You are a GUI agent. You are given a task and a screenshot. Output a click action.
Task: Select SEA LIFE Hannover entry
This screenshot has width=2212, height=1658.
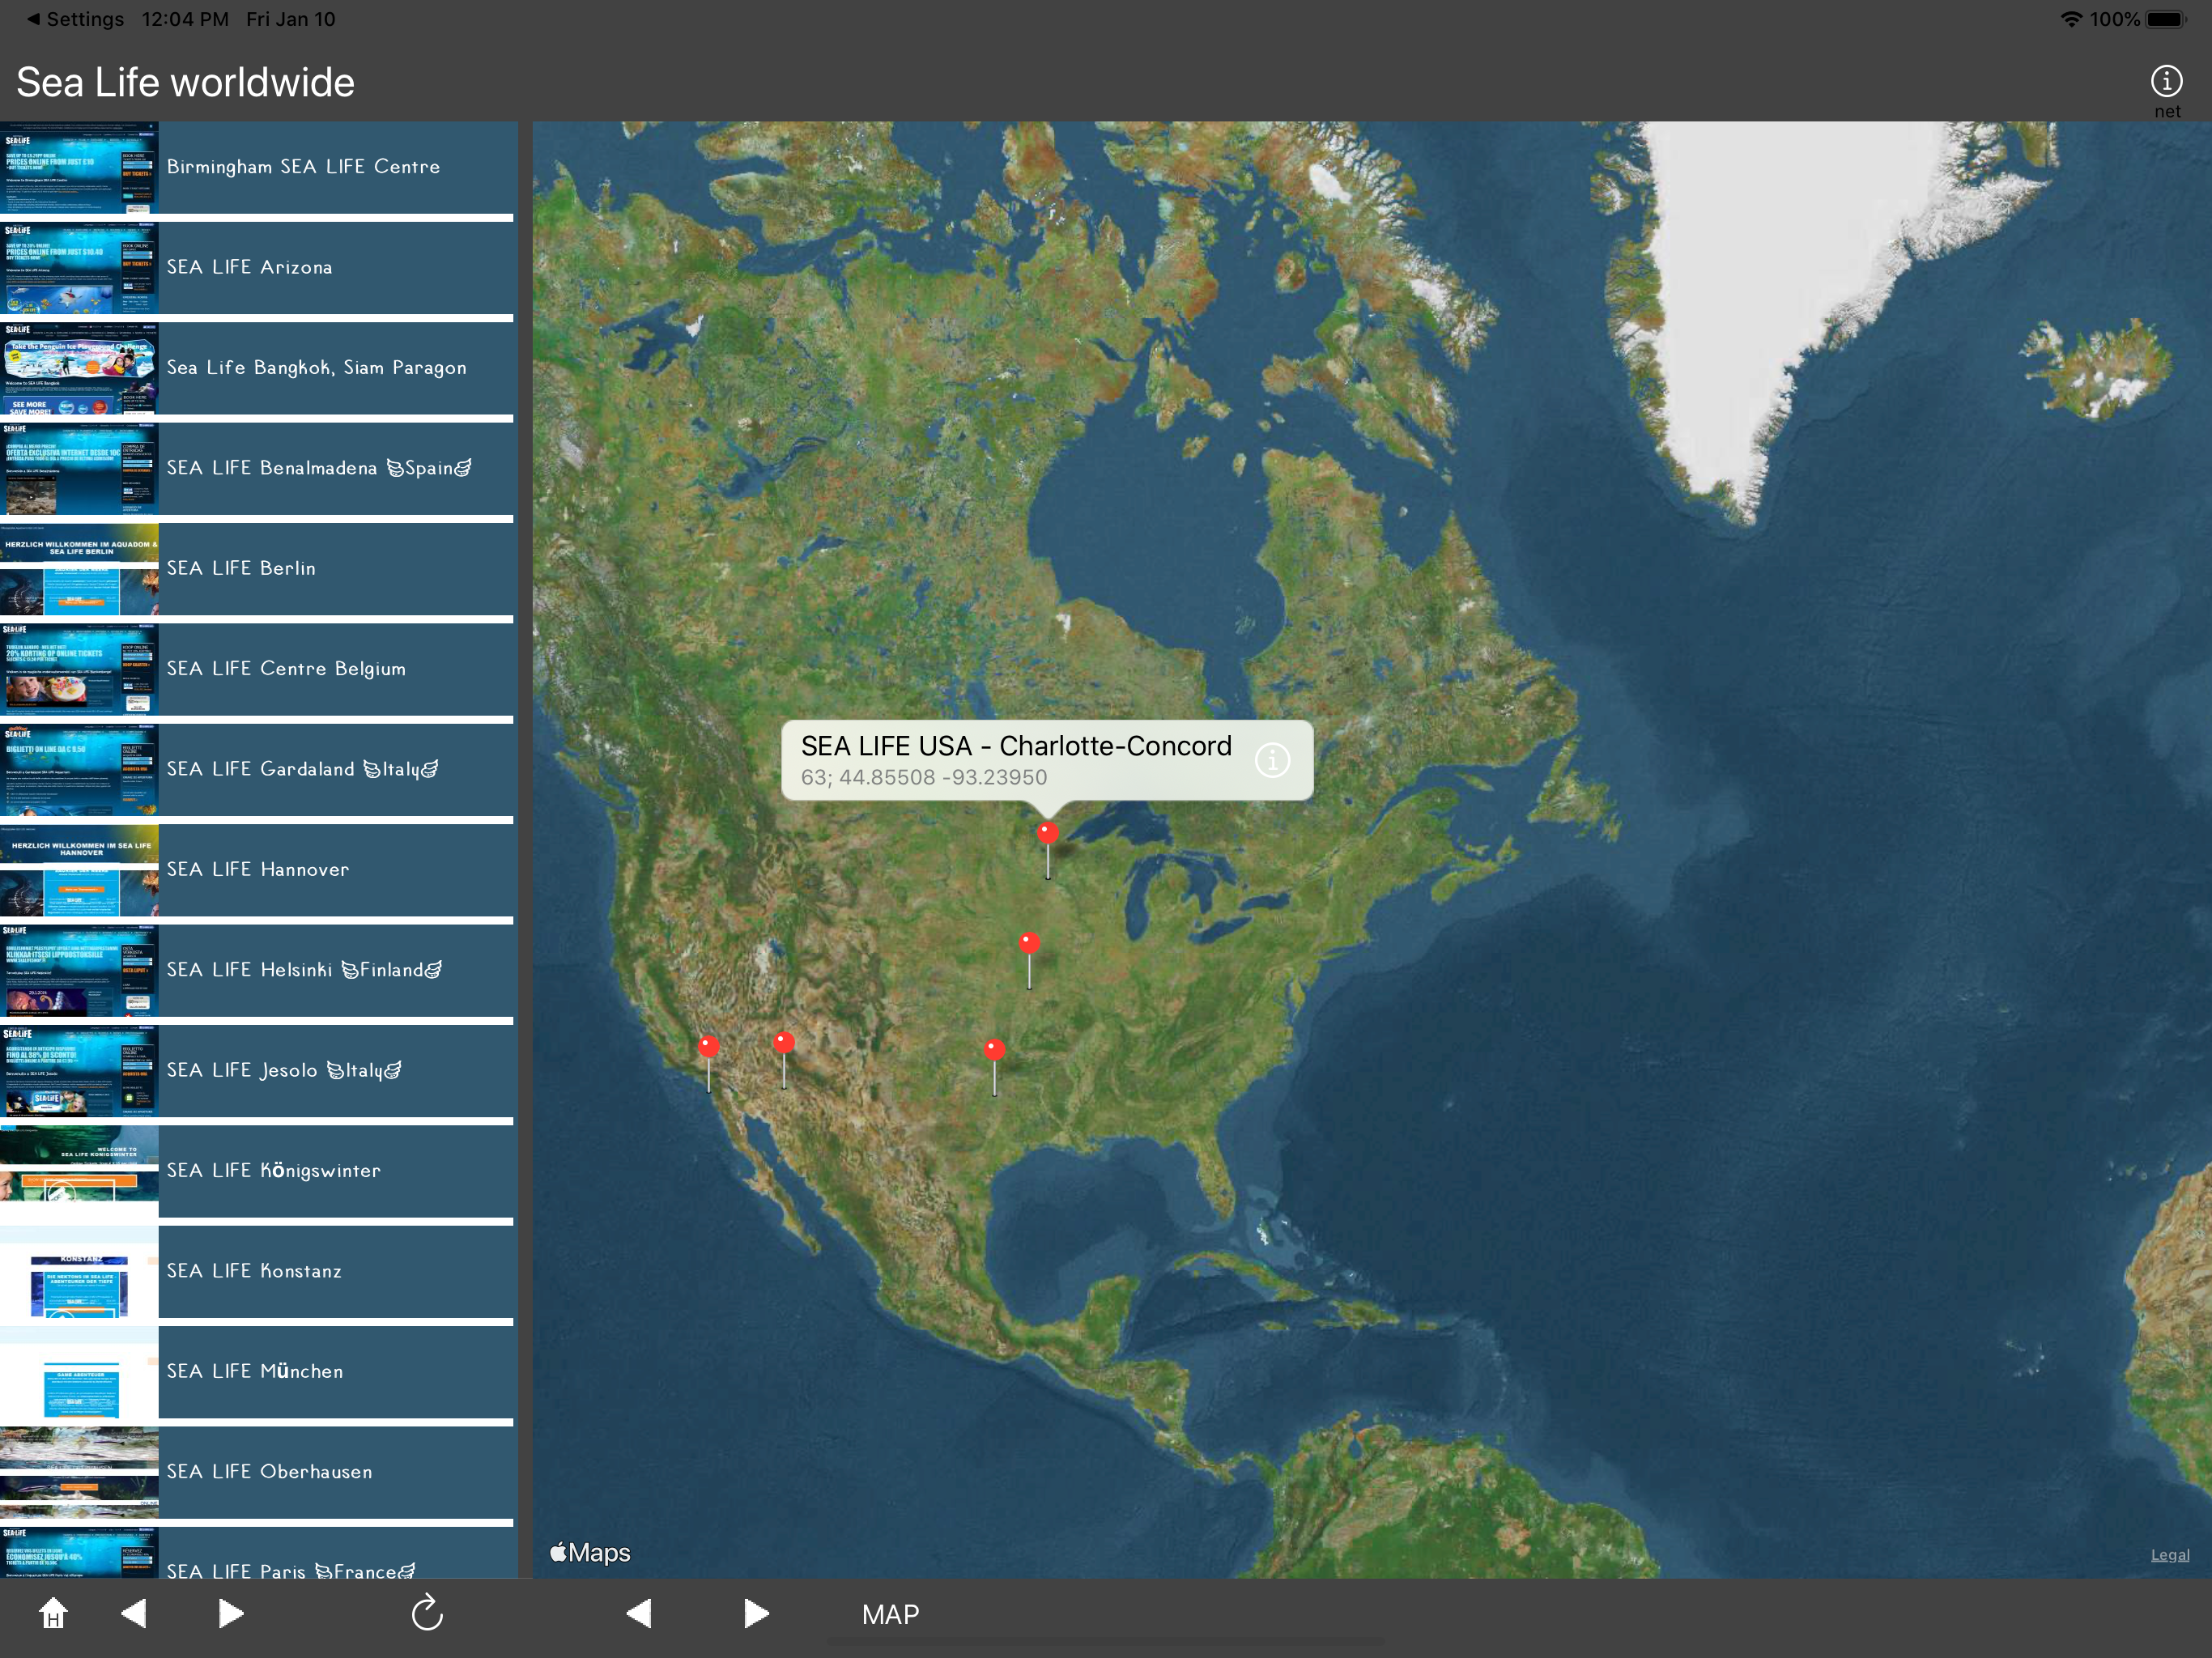click(257, 870)
